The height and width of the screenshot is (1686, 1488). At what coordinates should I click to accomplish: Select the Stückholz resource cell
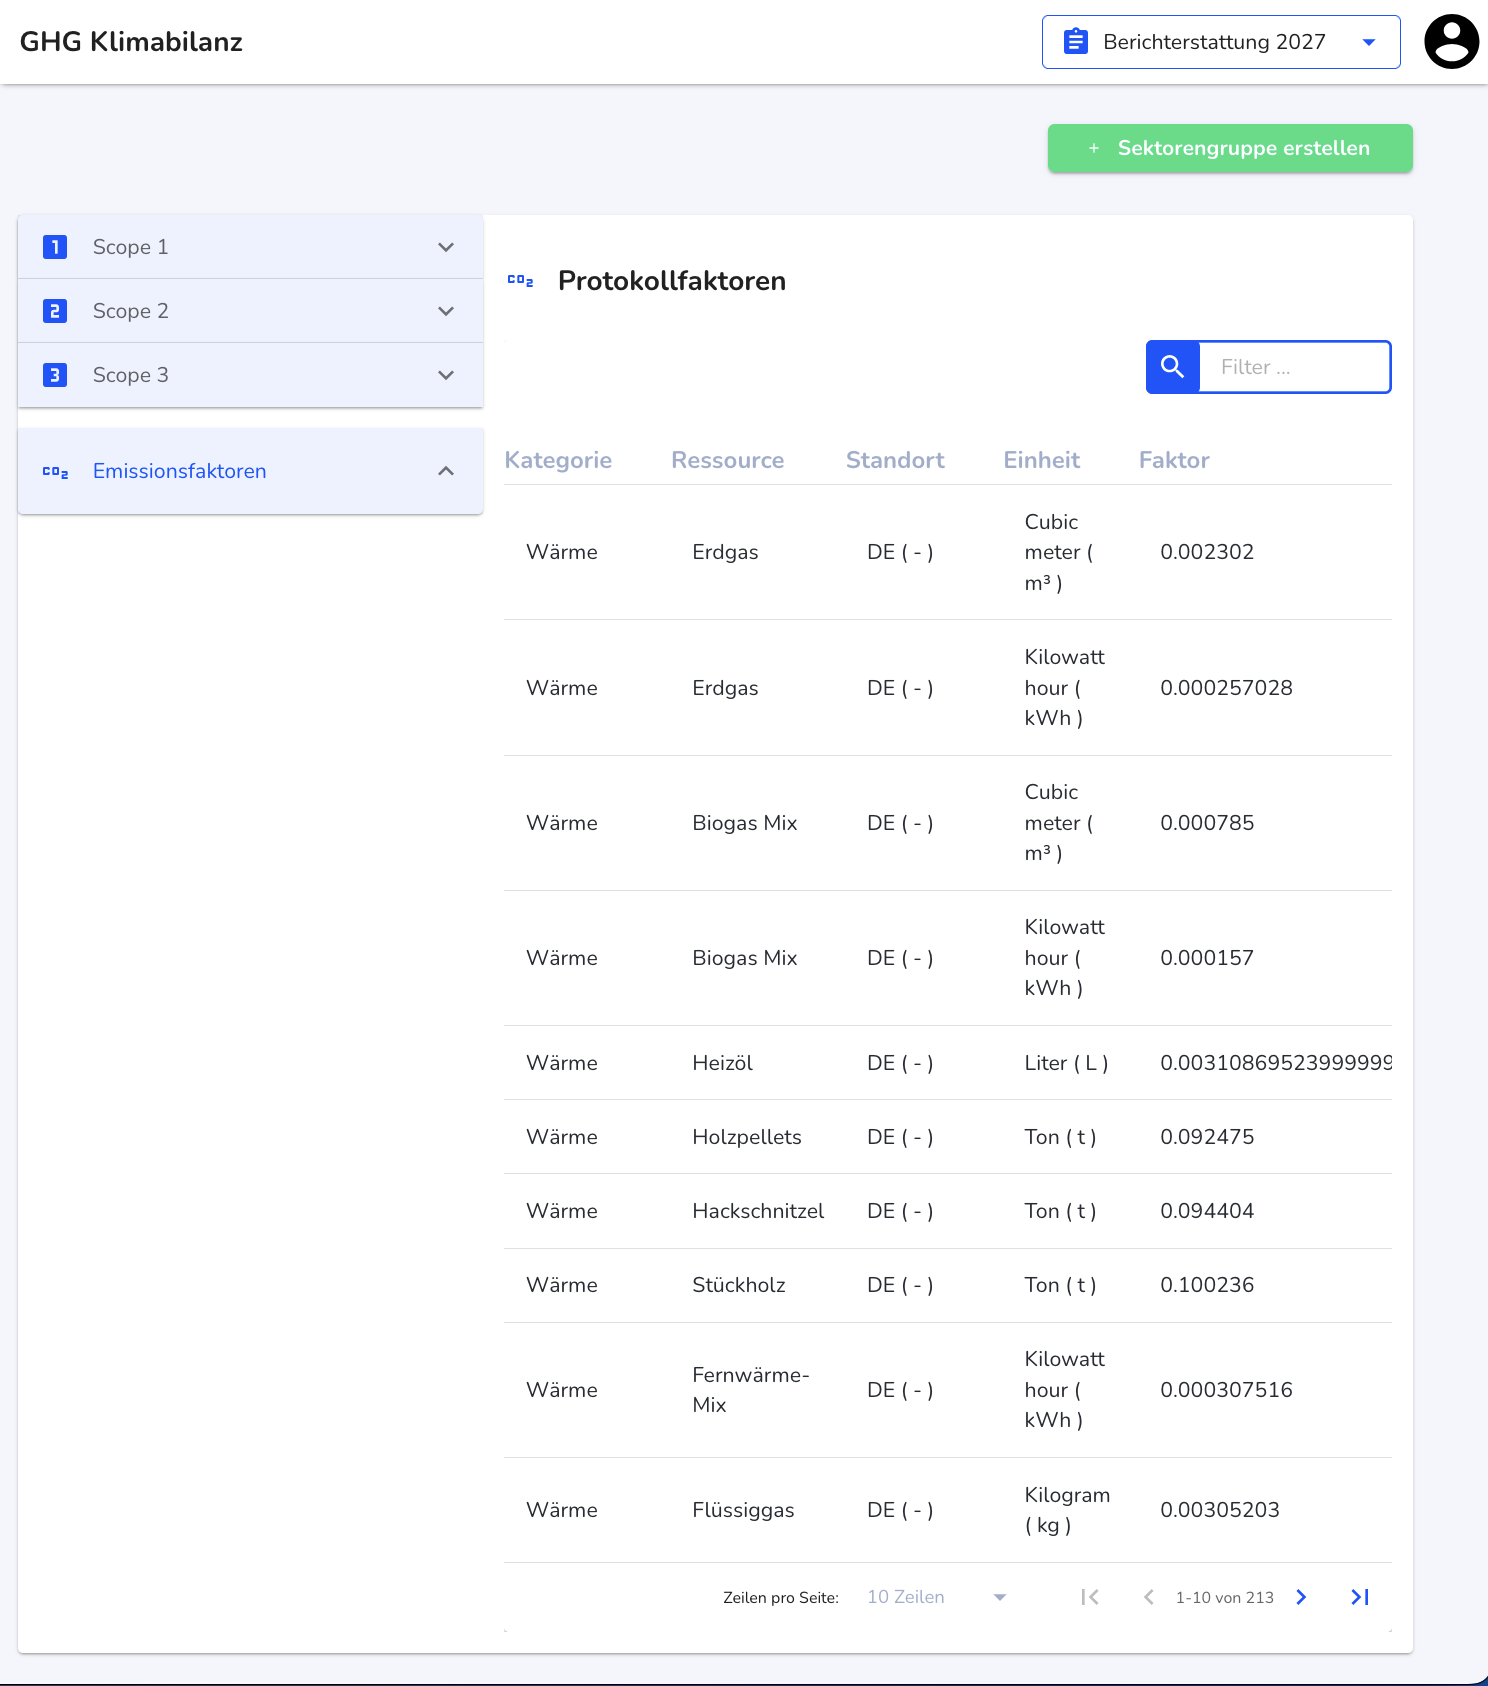pos(739,1285)
